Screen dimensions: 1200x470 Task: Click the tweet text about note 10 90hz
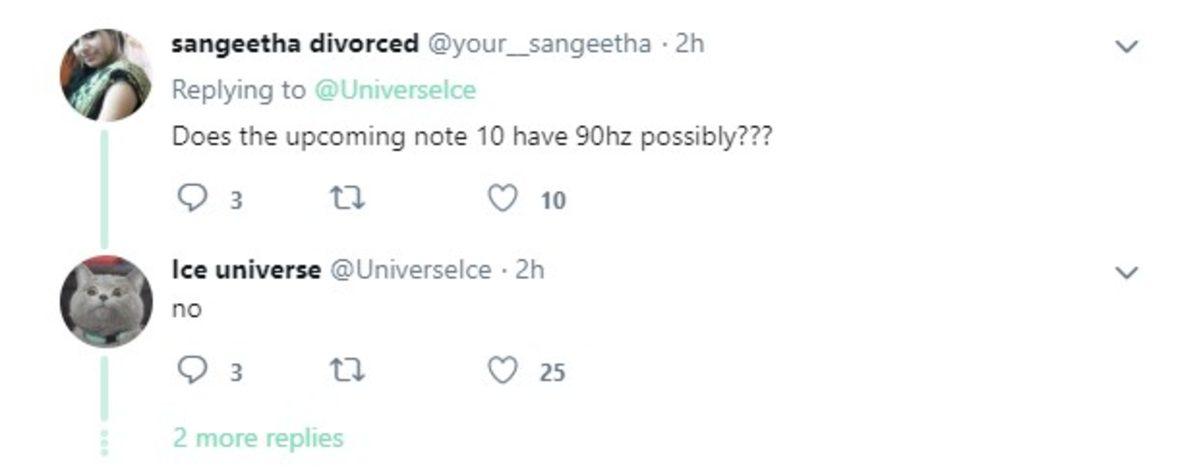pyautogui.click(x=471, y=137)
